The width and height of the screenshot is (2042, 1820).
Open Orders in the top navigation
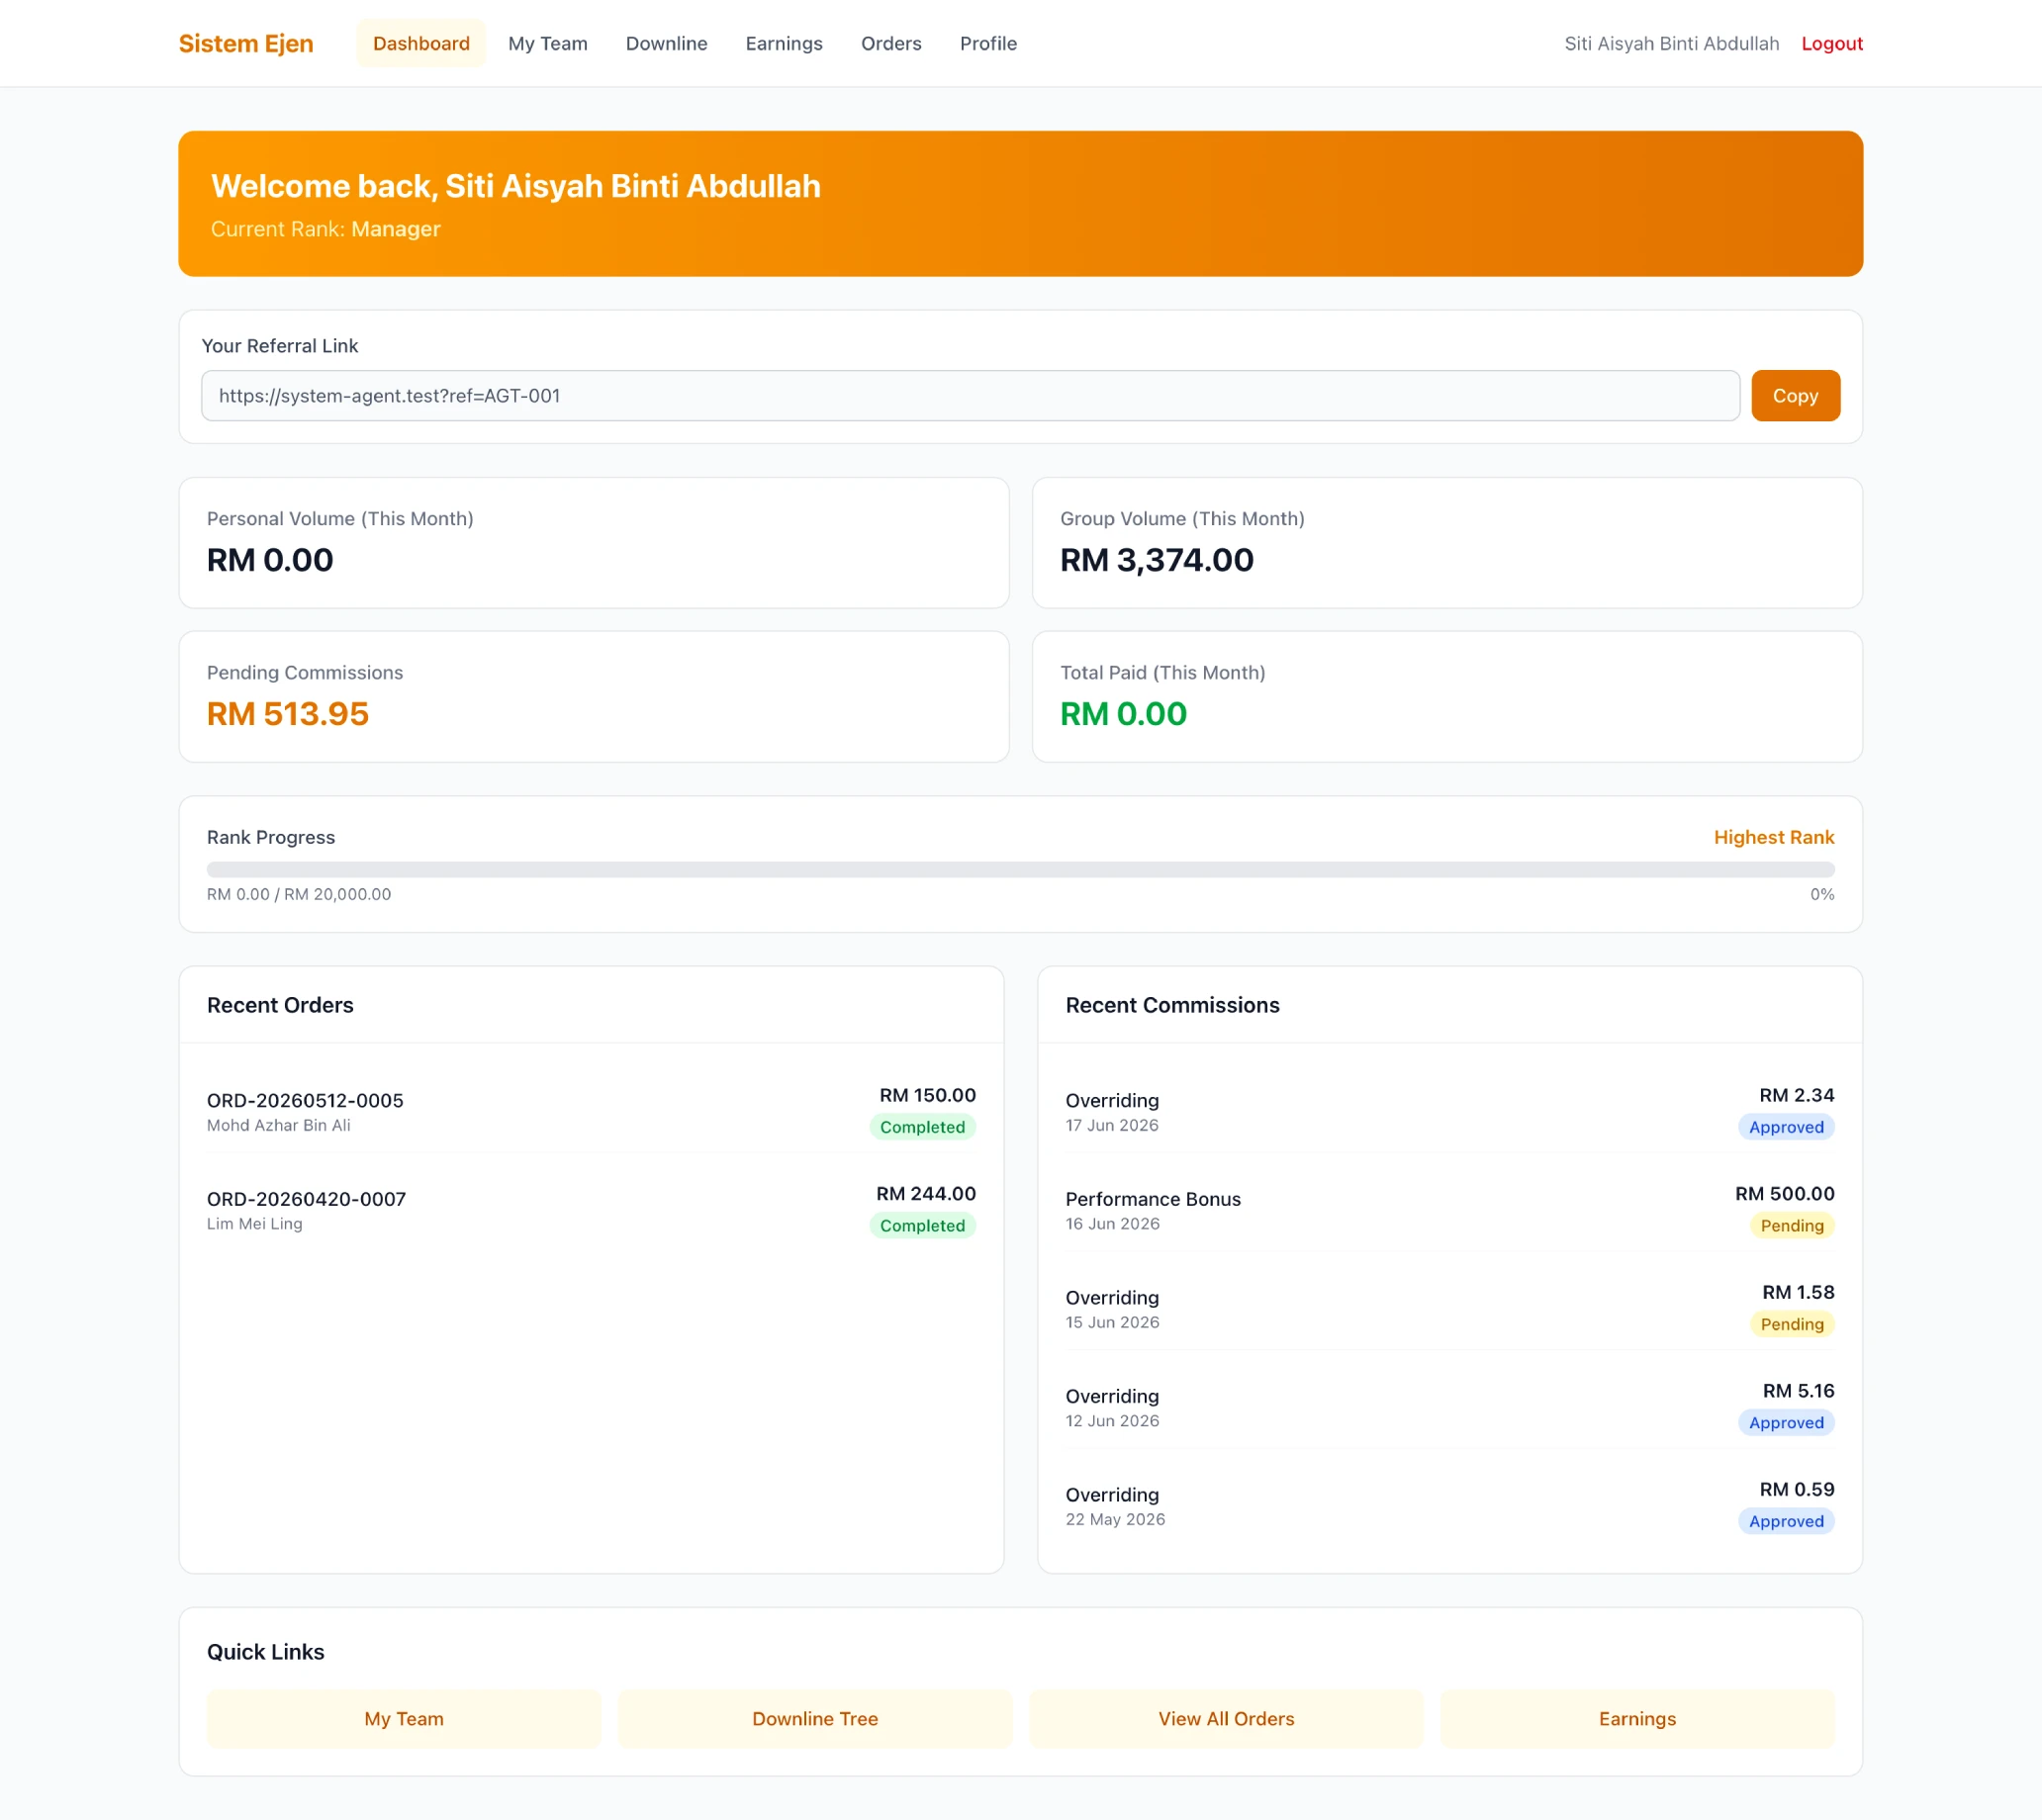click(x=890, y=43)
